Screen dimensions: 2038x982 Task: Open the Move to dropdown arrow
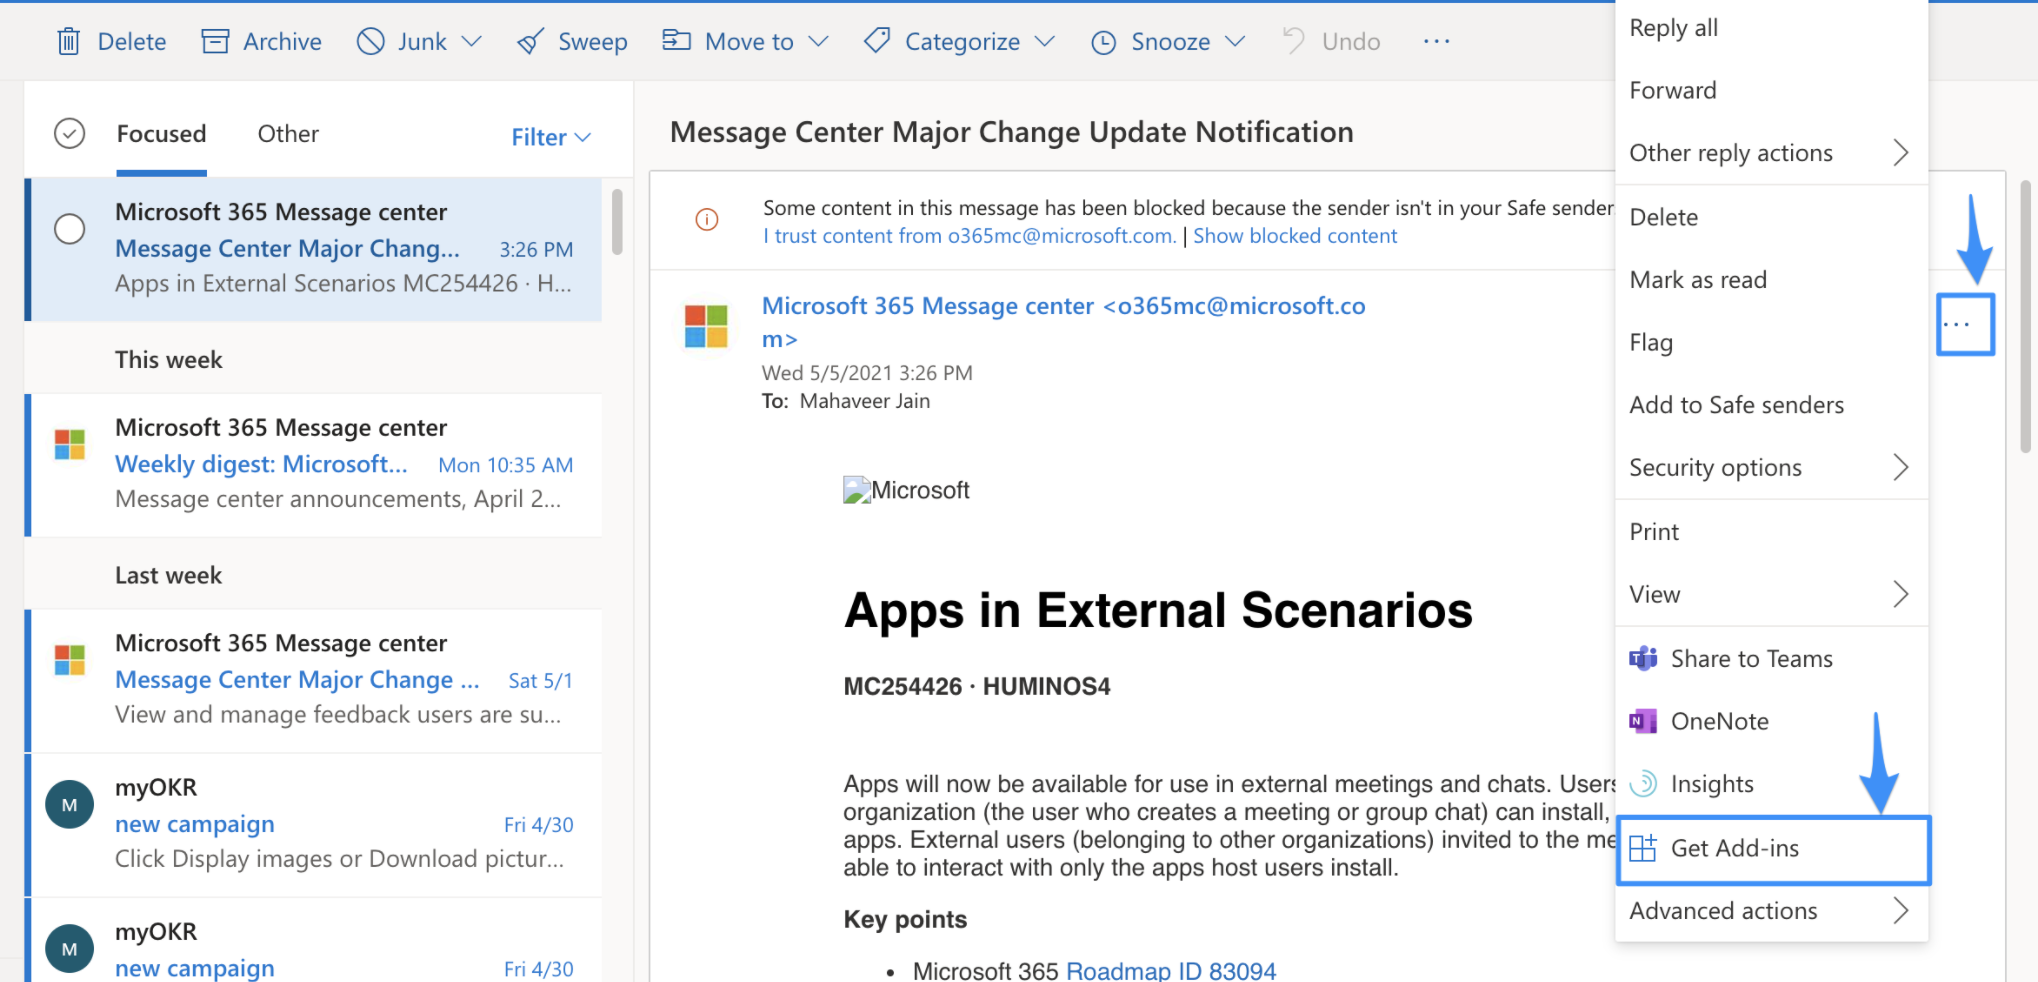coord(819,42)
